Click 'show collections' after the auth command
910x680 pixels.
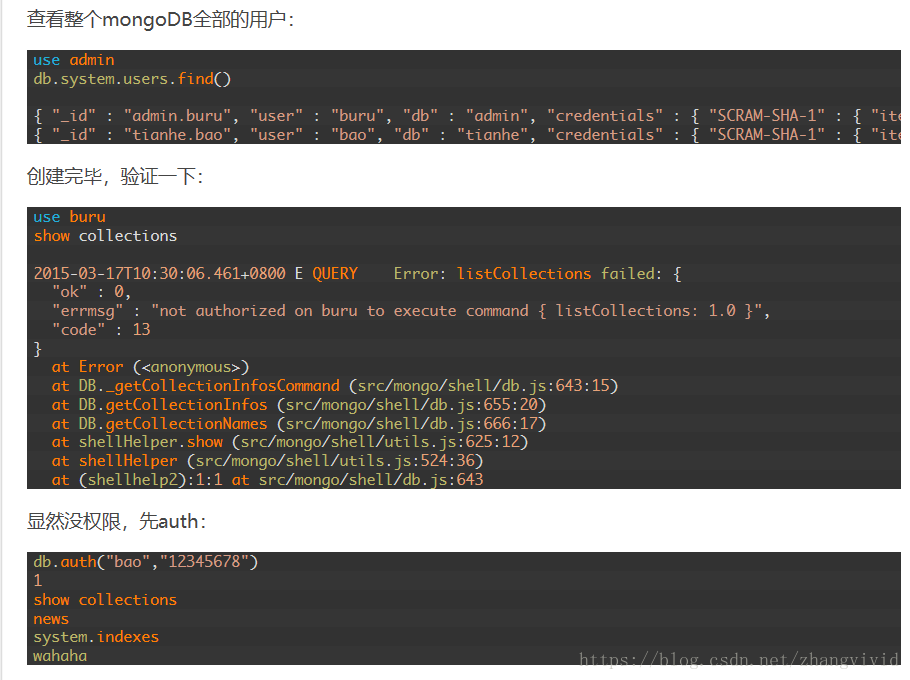coord(105,599)
